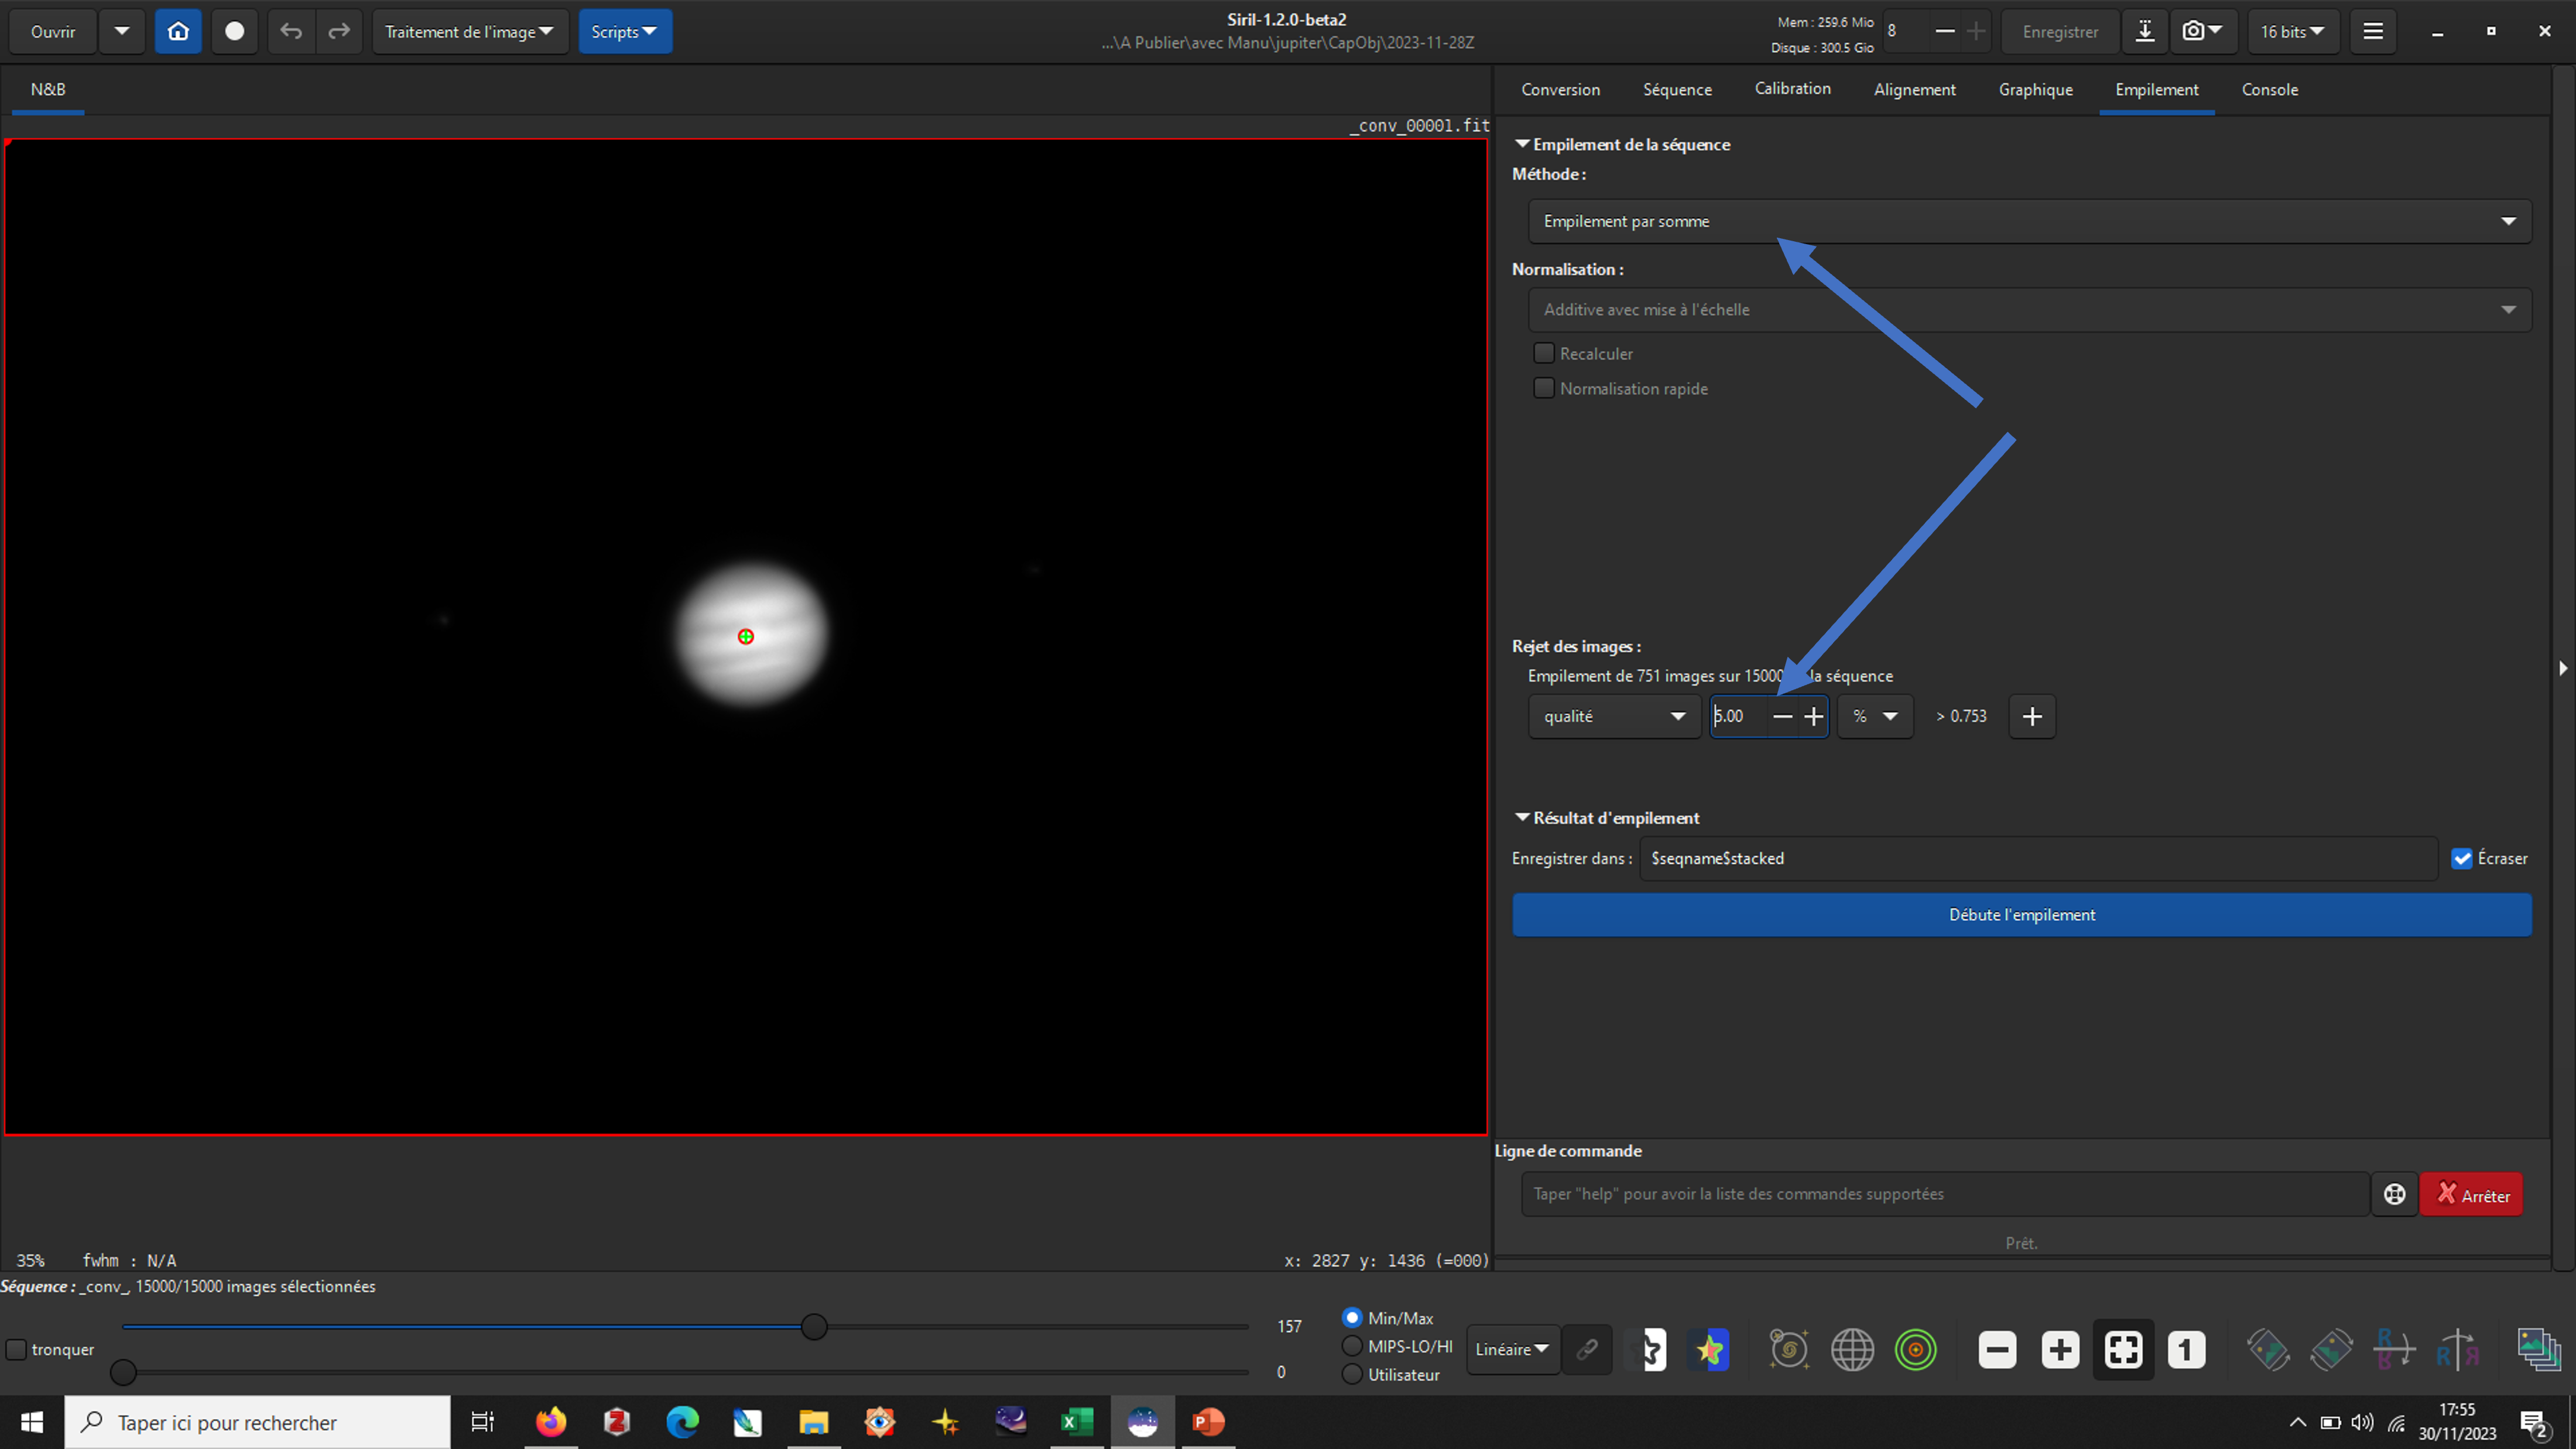The width and height of the screenshot is (2576, 1449).
Task: Click the zoom-to-fit icon
Action: (2123, 1349)
